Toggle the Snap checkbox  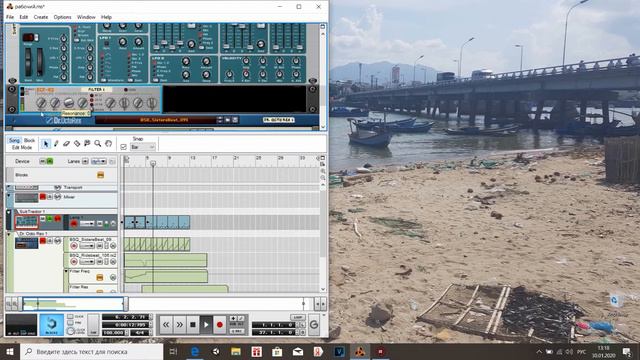click(x=124, y=147)
